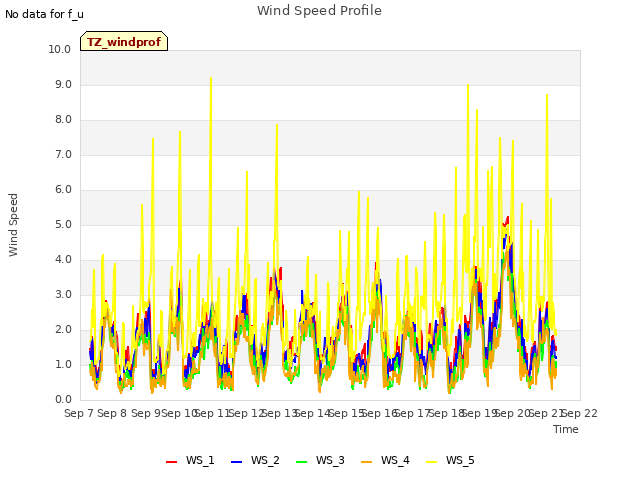Click the red WS_1 legend swatch
This screenshot has width=640, height=480.
coord(171,462)
